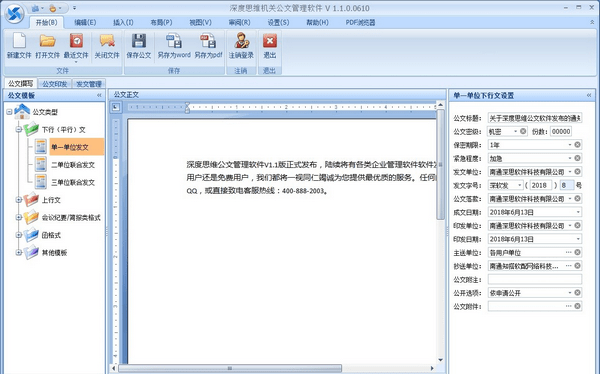Select 二单位联合发文 template
Image resolution: width=600 pixels, height=374 pixels.
(73, 165)
